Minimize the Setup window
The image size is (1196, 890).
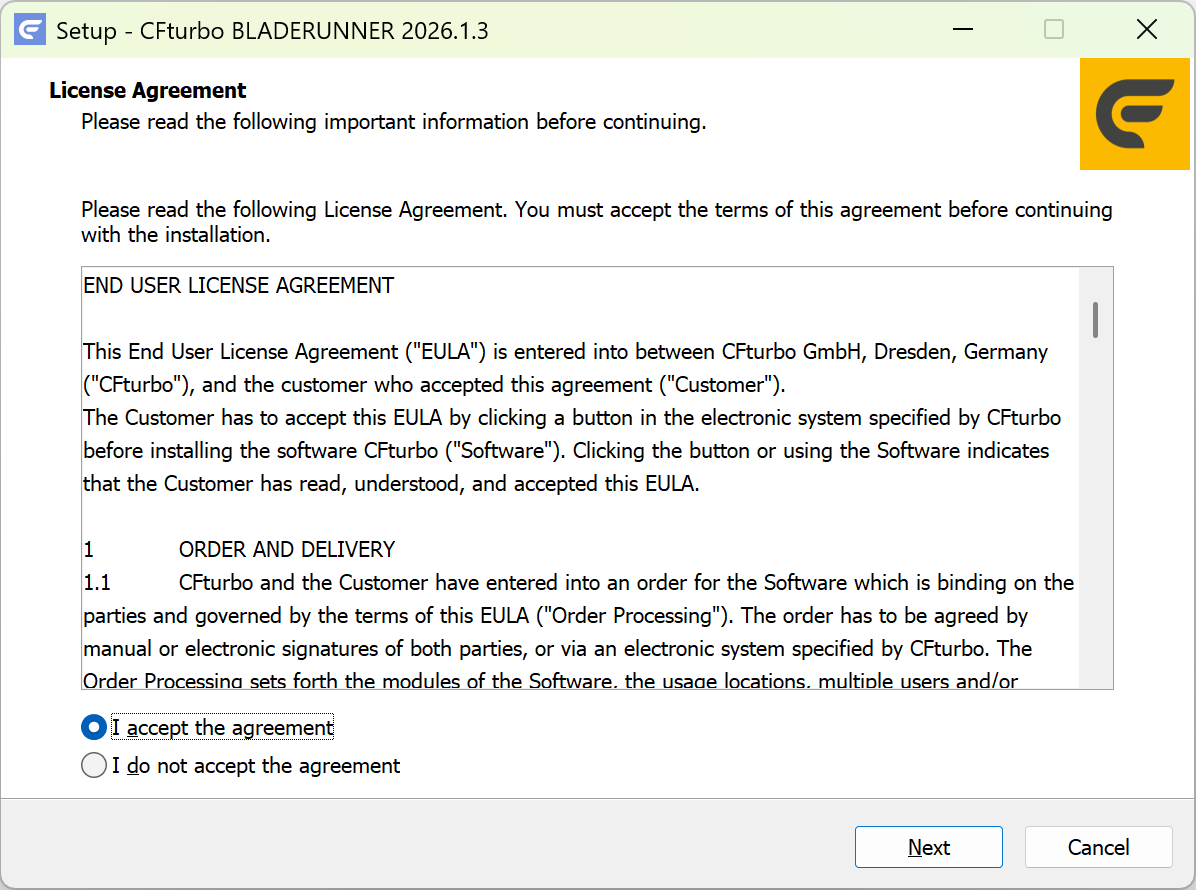pyautogui.click(x=963, y=30)
